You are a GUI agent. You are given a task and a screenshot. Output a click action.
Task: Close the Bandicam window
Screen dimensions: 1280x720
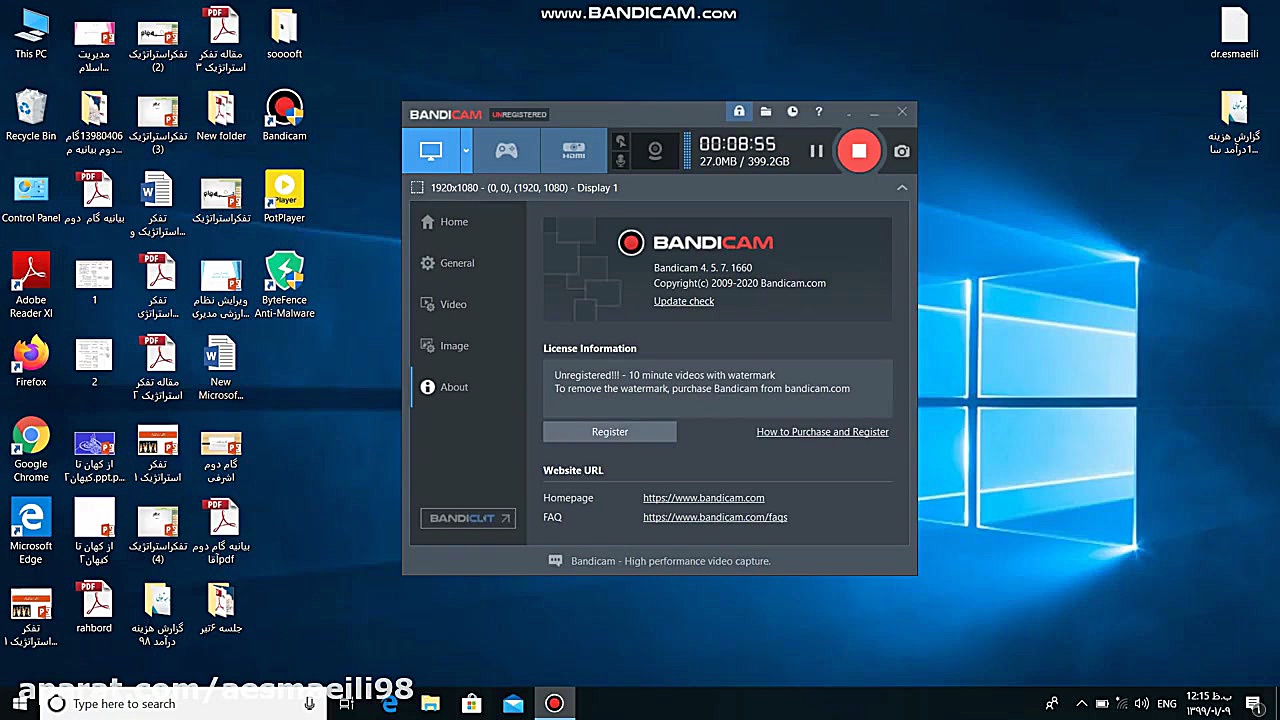(902, 112)
